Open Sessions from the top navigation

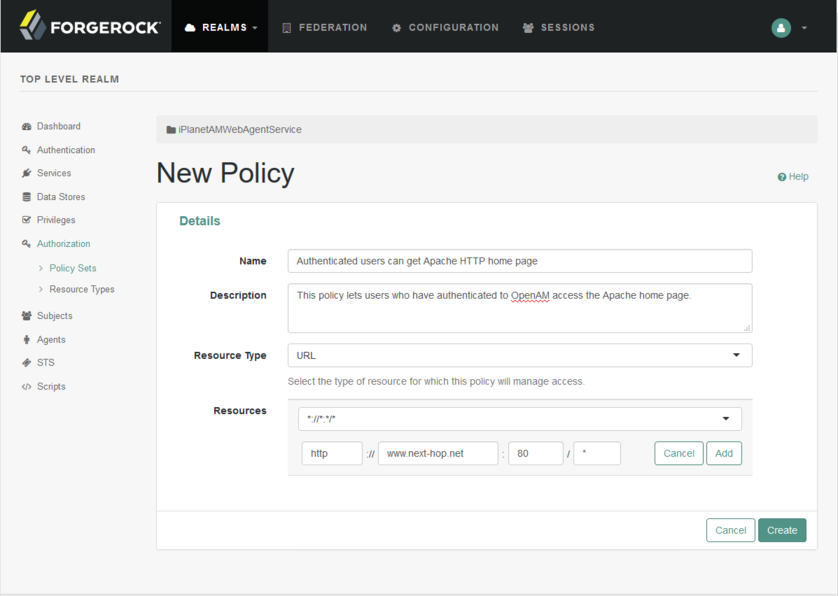[558, 27]
